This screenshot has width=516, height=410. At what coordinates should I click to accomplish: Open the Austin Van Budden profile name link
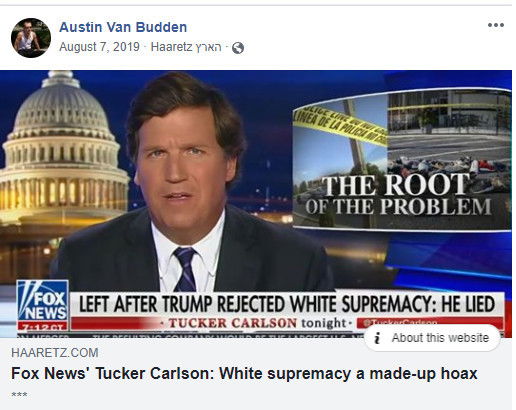[123, 27]
